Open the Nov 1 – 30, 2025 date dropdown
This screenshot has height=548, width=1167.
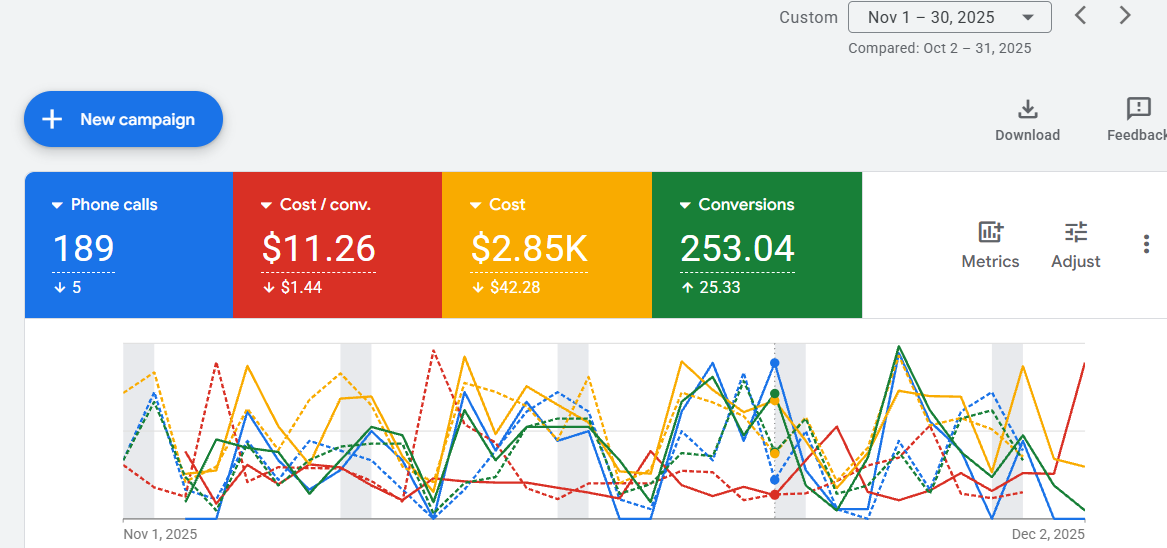(949, 17)
